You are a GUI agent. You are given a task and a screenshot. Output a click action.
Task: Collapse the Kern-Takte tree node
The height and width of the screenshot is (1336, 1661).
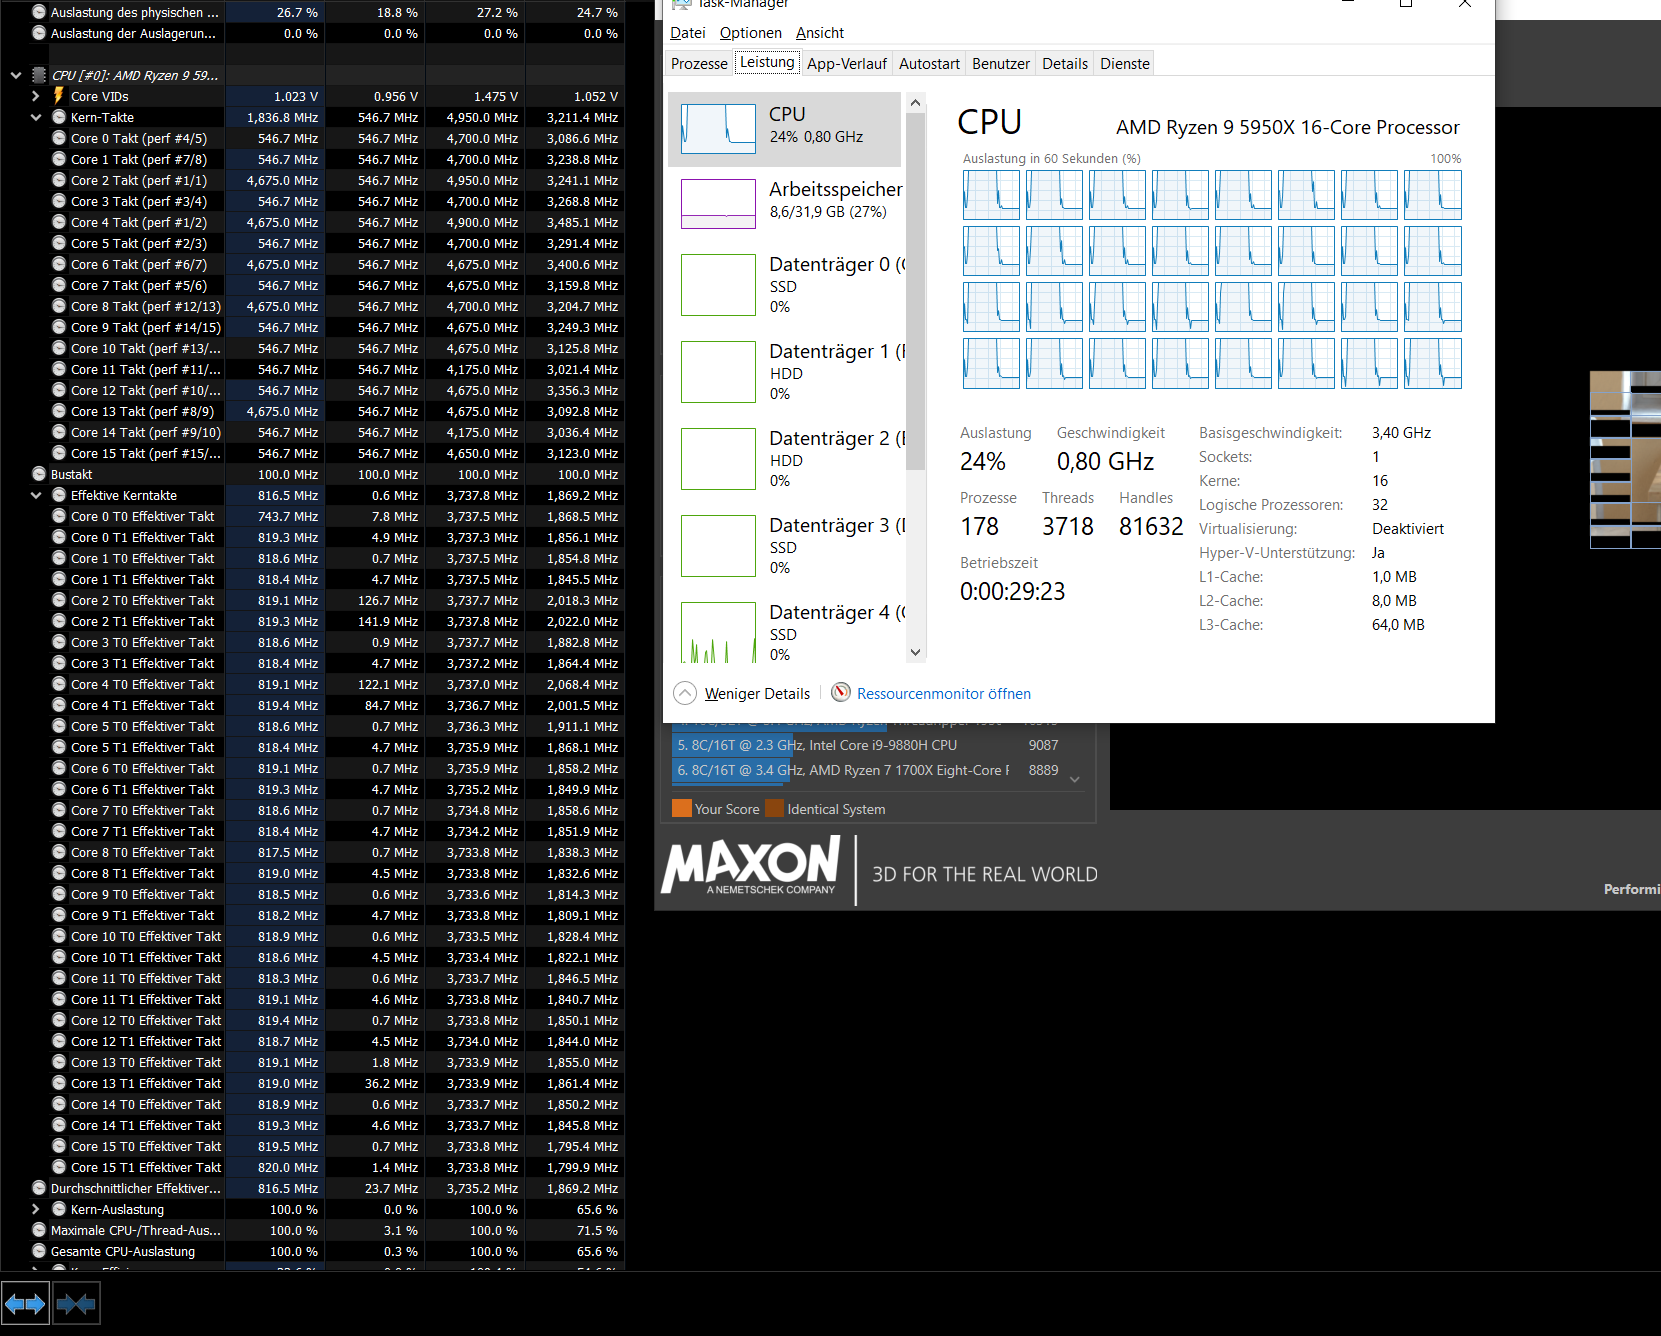pos(35,117)
